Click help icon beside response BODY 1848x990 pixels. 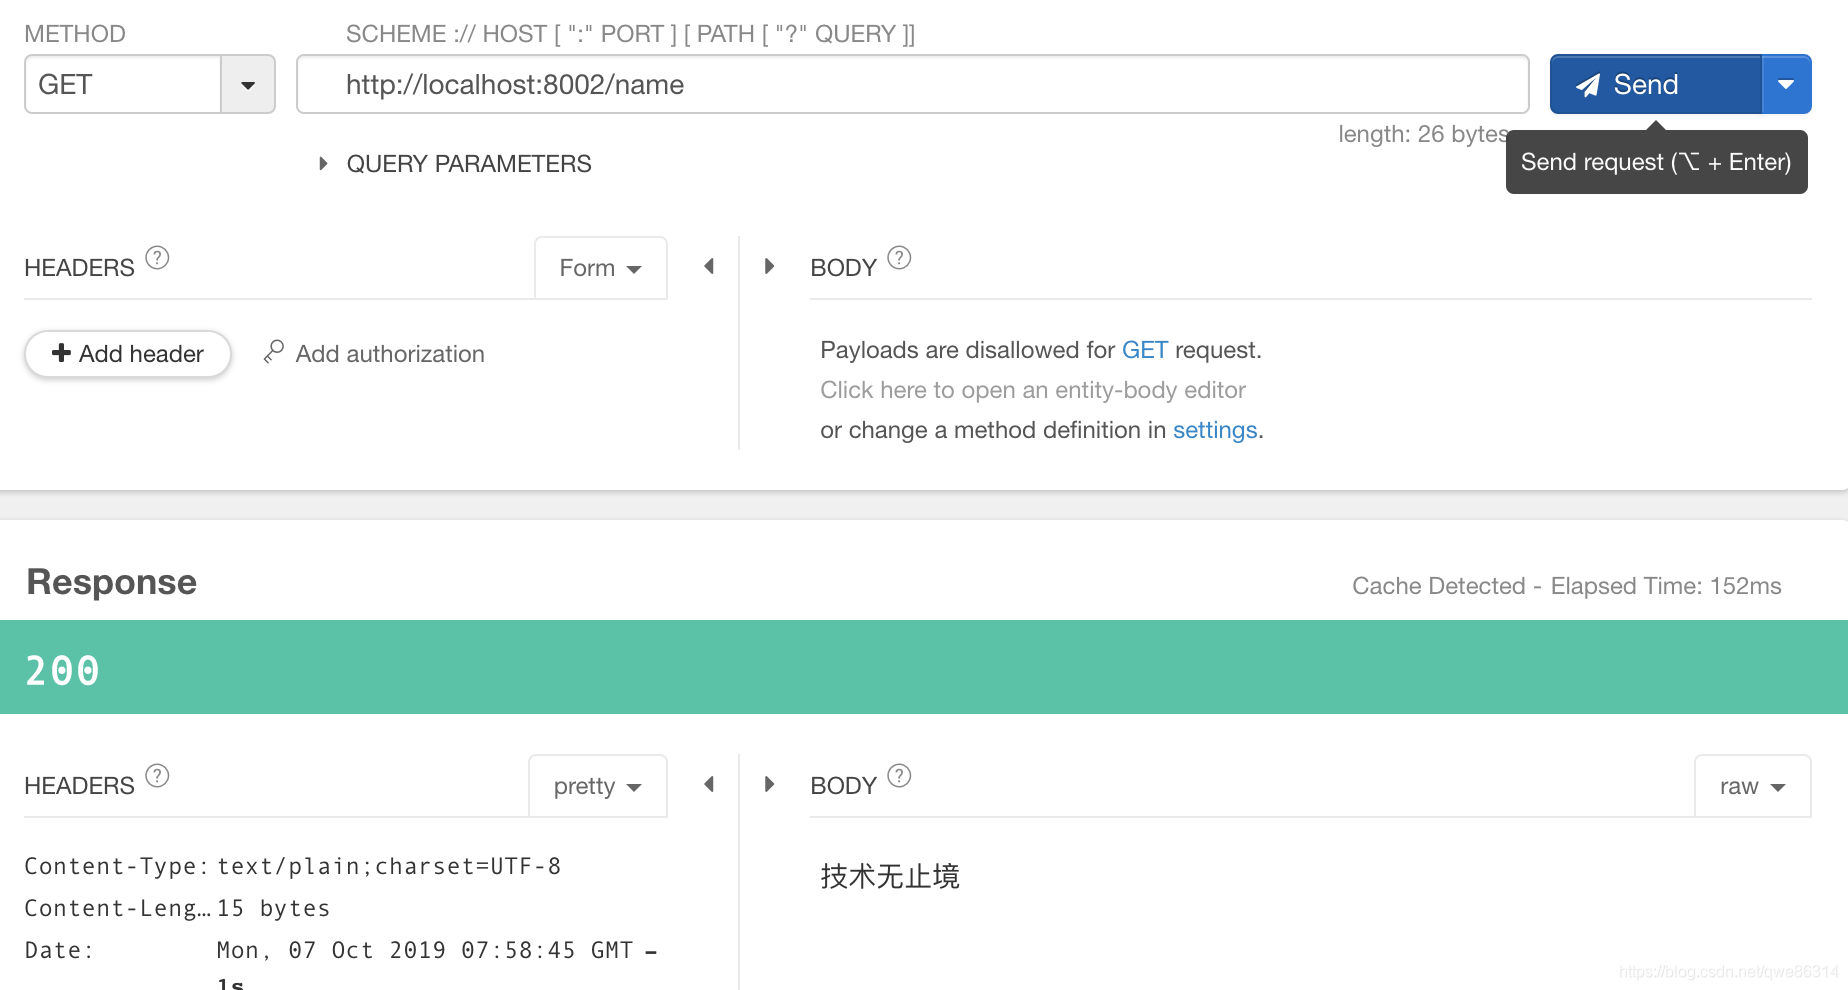[899, 776]
